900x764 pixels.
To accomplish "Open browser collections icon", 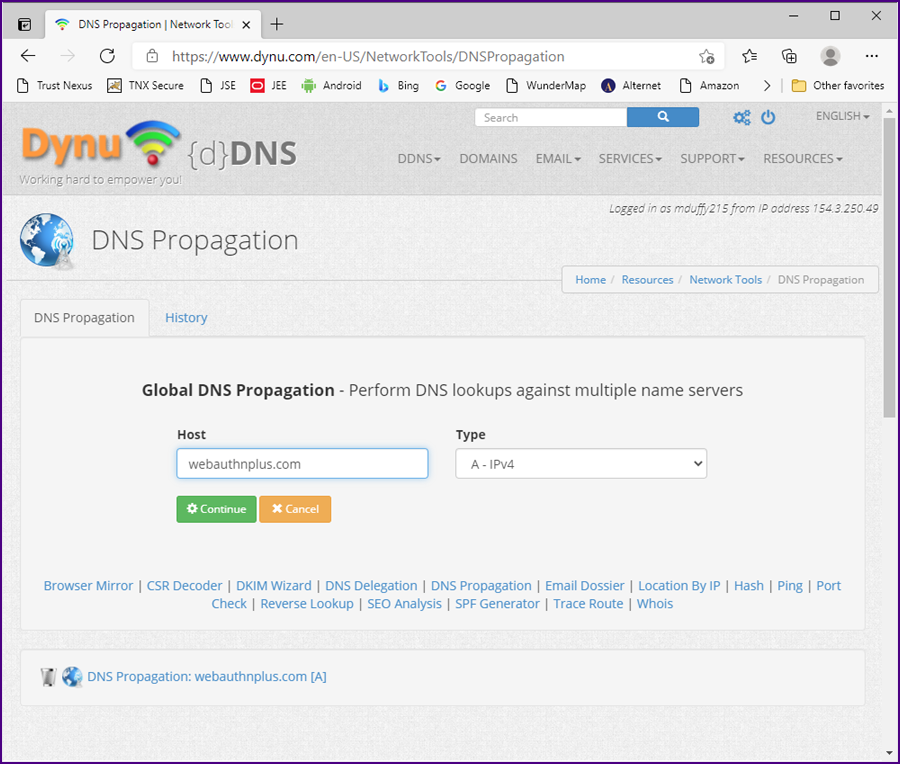I will (789, 56).
